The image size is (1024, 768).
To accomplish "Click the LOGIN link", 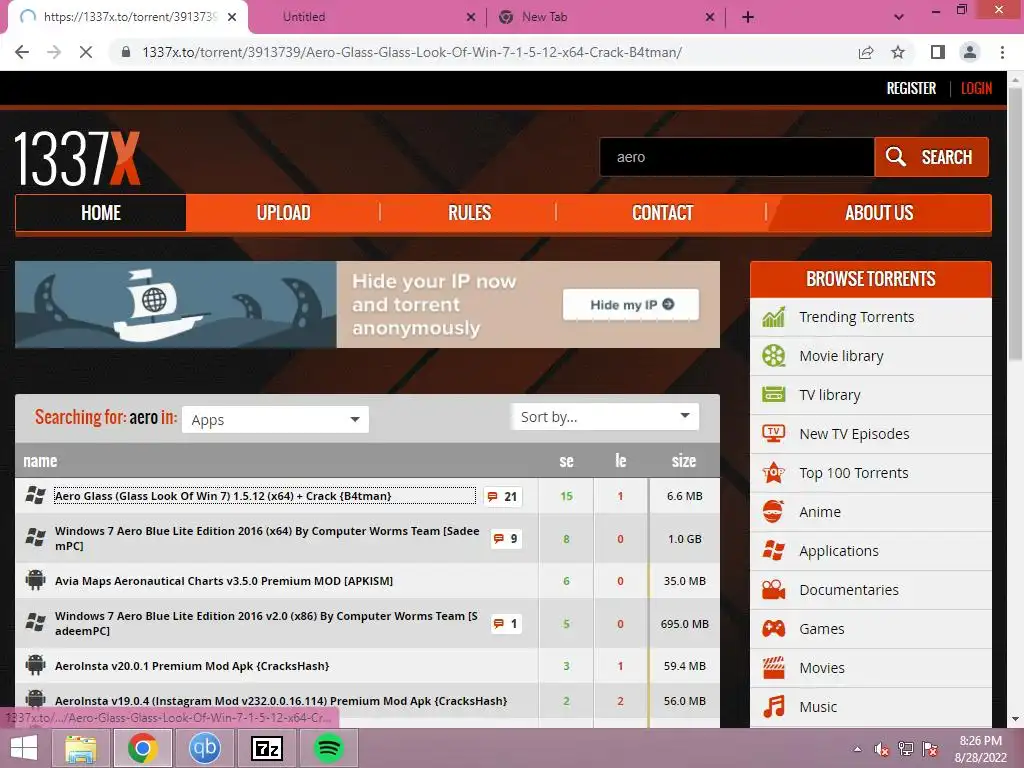I will pos(976,88).
